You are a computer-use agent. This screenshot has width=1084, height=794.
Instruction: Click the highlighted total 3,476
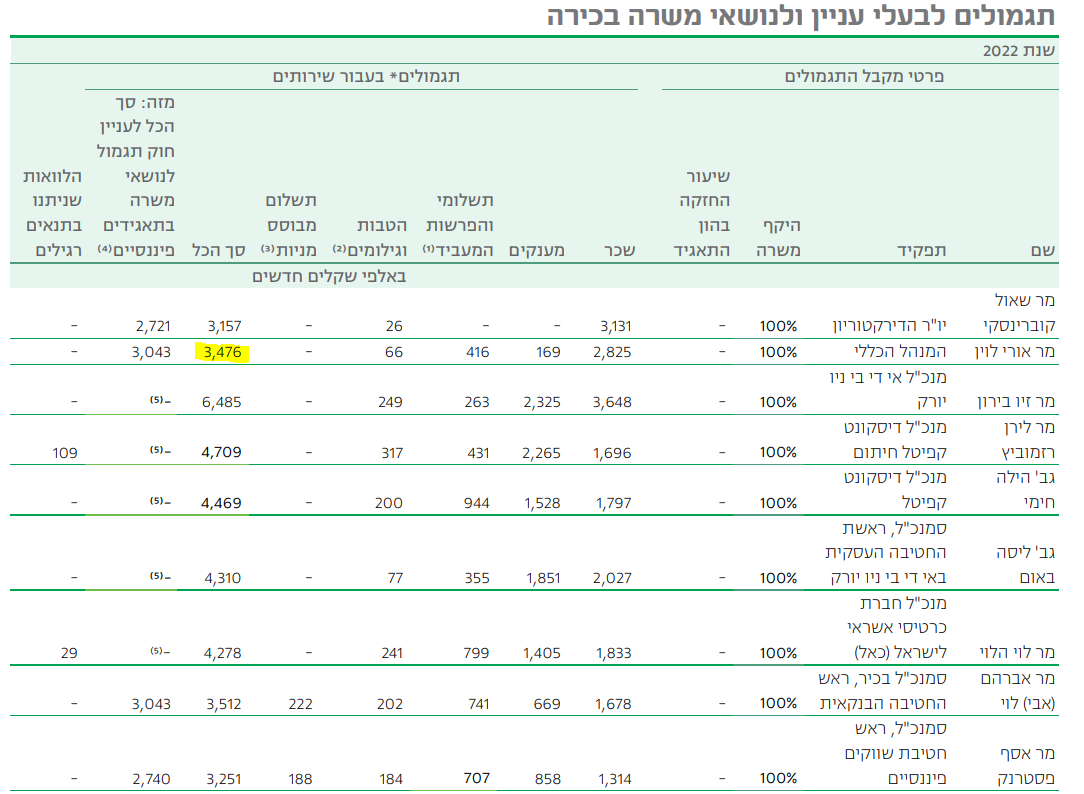click(223, 352)
